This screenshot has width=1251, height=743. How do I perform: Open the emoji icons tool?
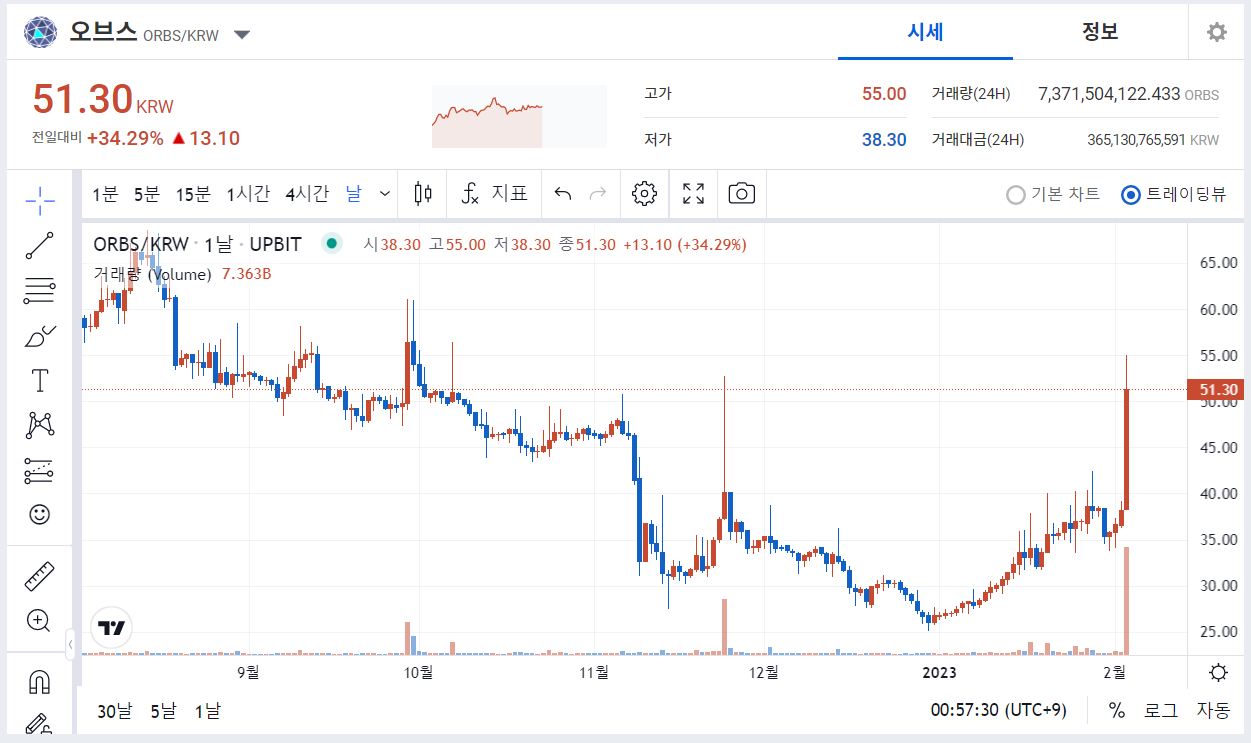[39, 514]
